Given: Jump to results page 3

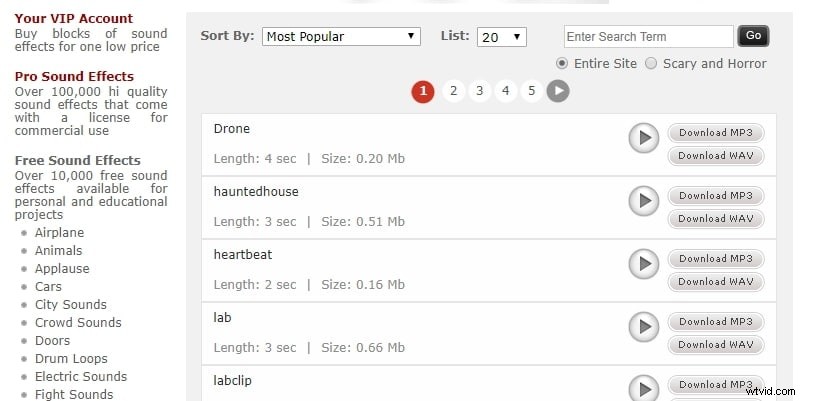Looking at the screenshot, I should click(479, 91).
